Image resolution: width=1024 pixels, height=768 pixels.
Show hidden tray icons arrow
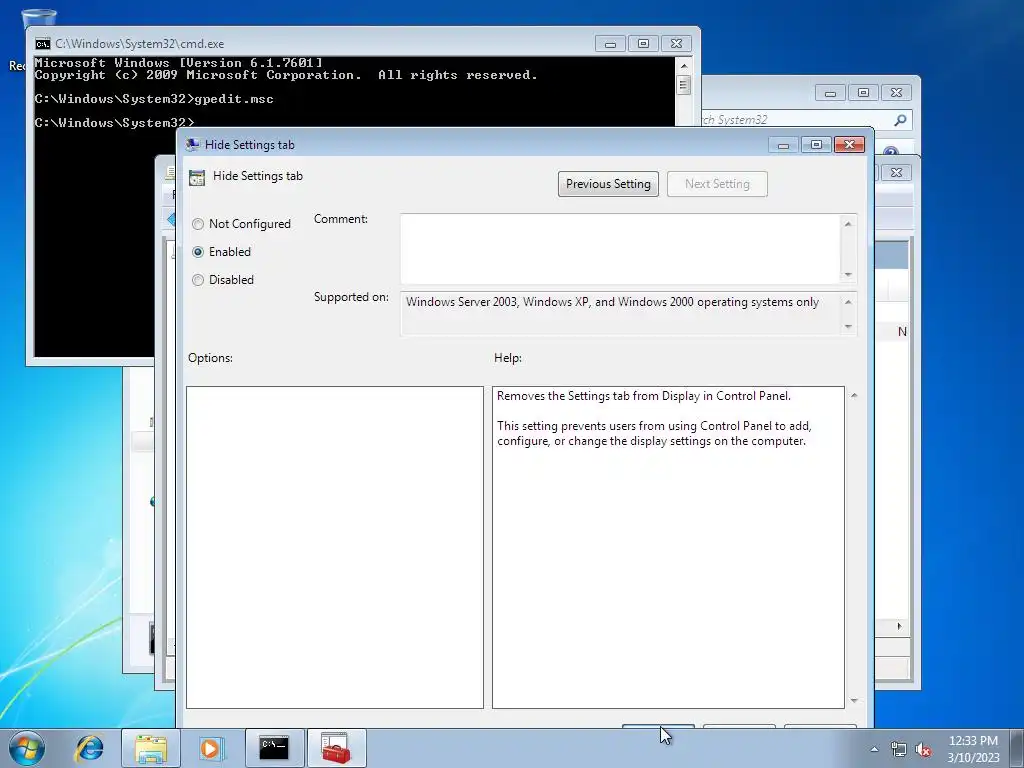(x=874, y=749)
